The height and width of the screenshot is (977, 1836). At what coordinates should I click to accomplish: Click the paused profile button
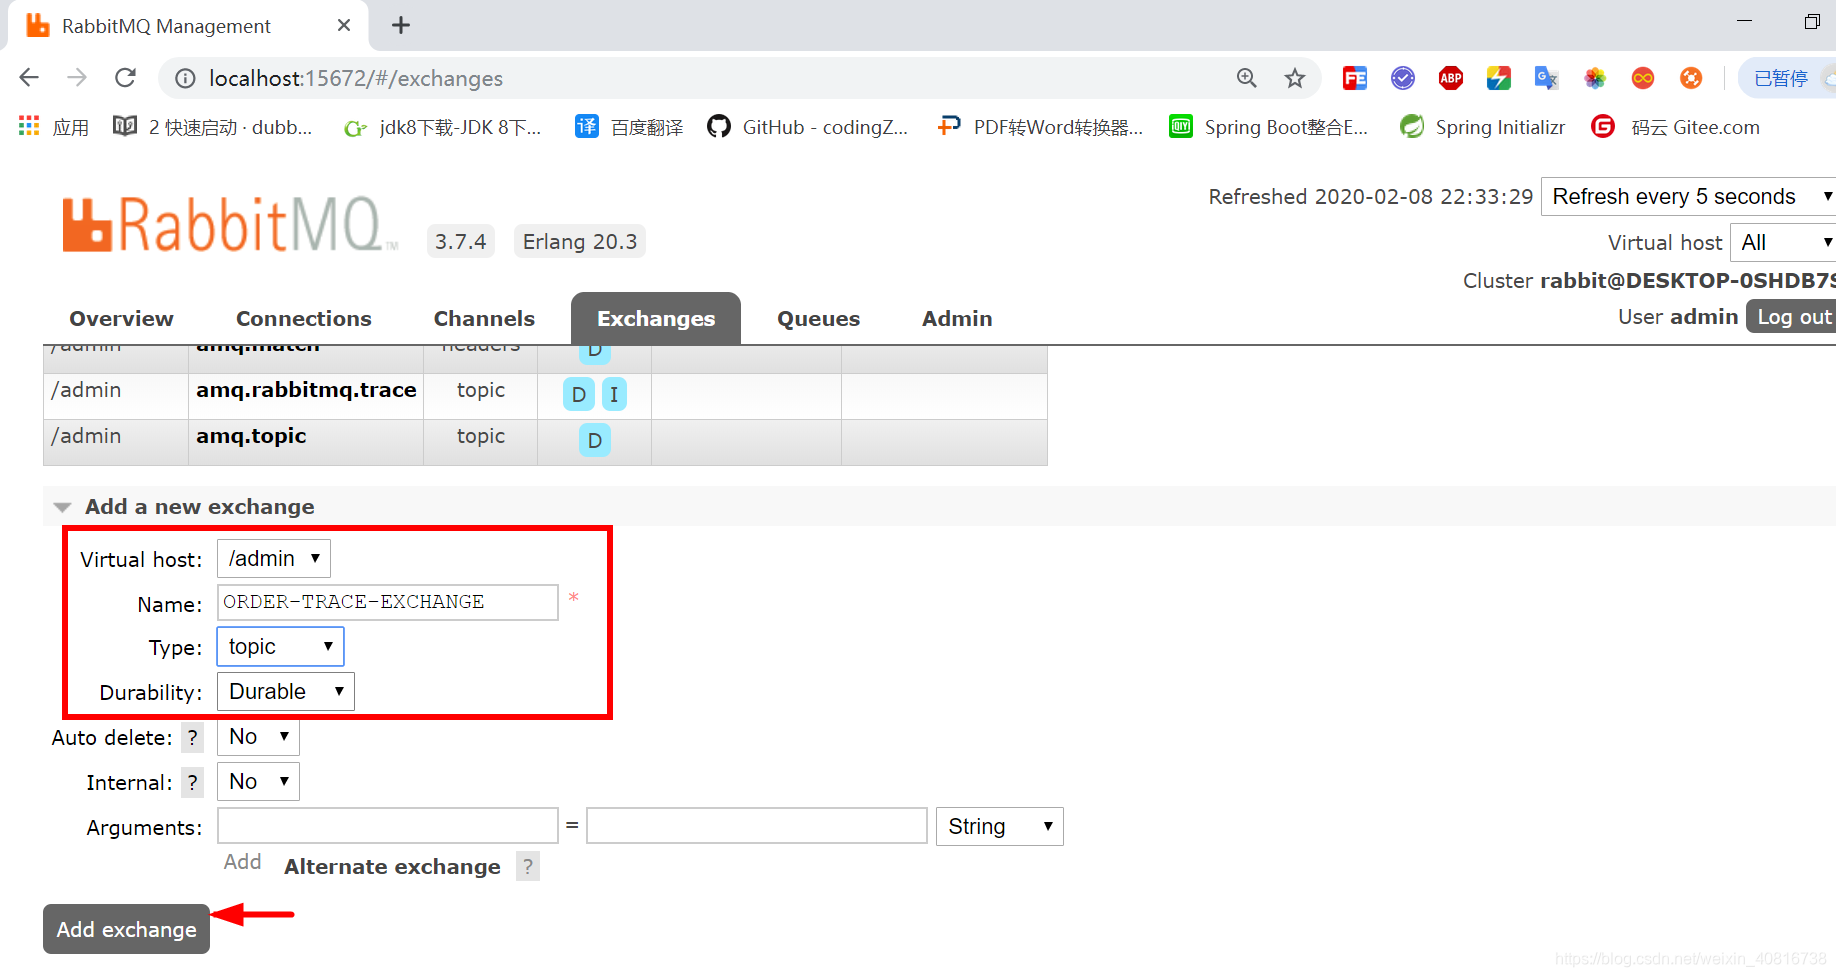[1788, 78]
